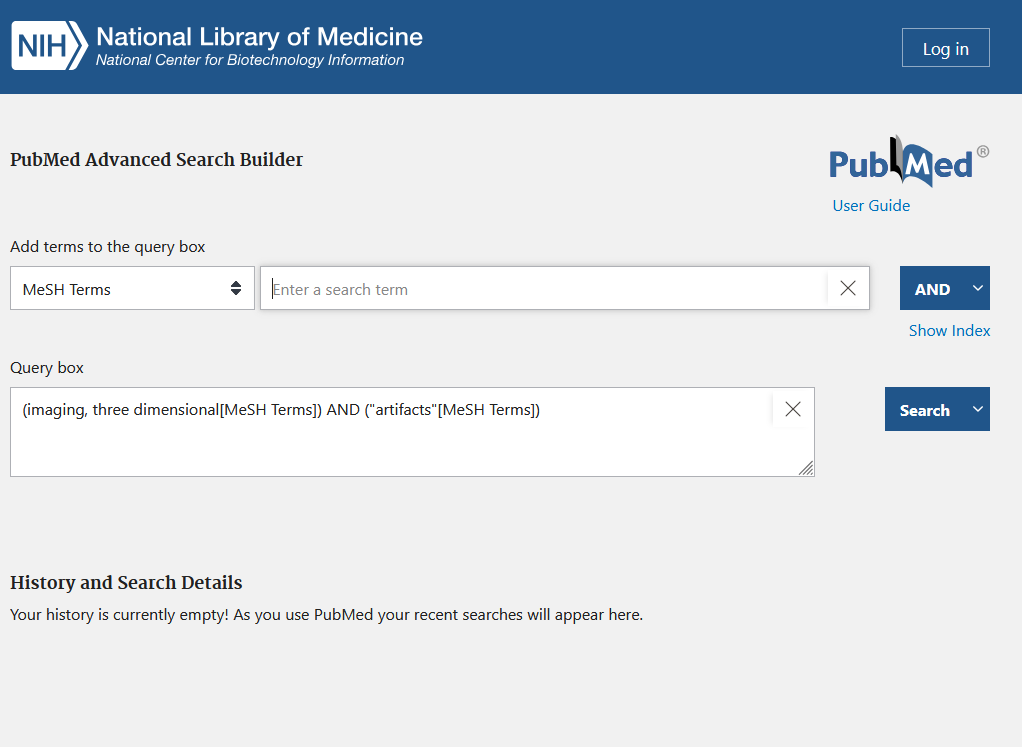Expand the Search button dropdown arrow
Screen dimensions: 1022x747
(978, 409)
